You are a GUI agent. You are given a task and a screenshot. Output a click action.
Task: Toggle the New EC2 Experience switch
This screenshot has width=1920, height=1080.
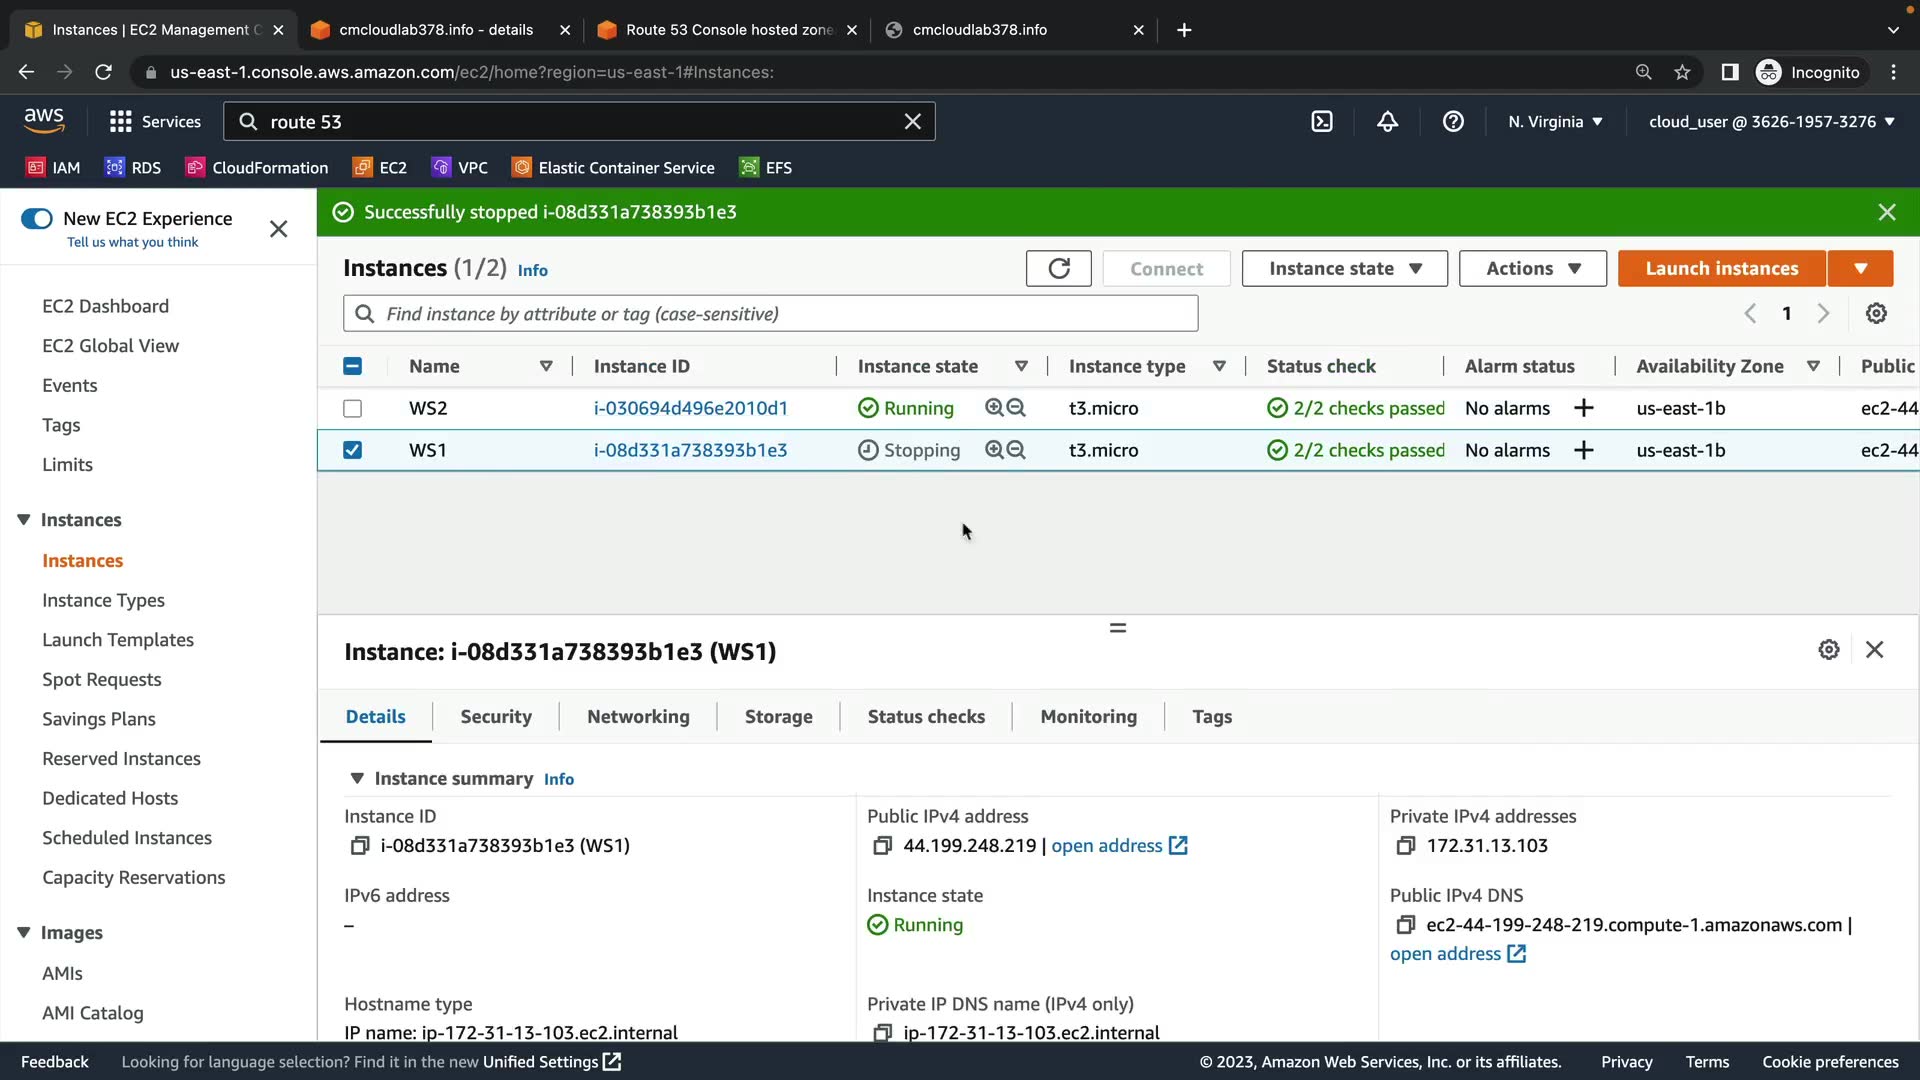(x=37, y=219)
